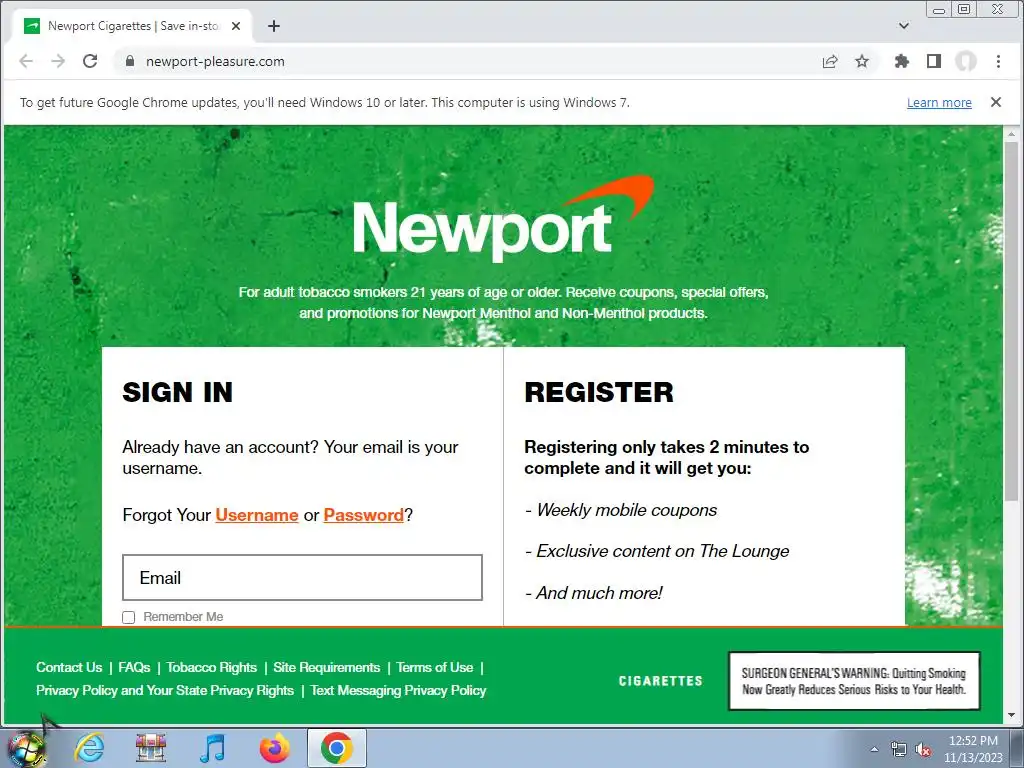Image resolution: width=1024 pixels, height=768 pixels.
Task: Click the page vertical scrollbar thumb
Action: pos(1011,321)
